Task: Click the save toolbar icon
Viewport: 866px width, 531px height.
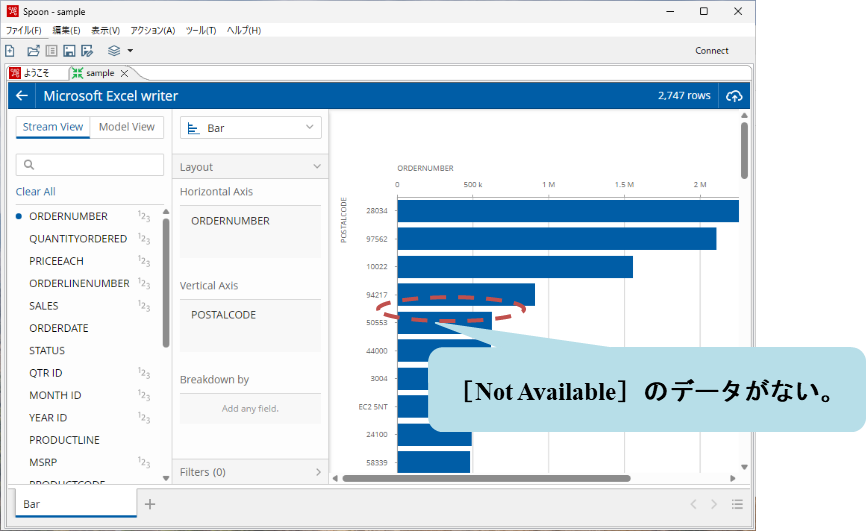Action: (x=69, y=51)
